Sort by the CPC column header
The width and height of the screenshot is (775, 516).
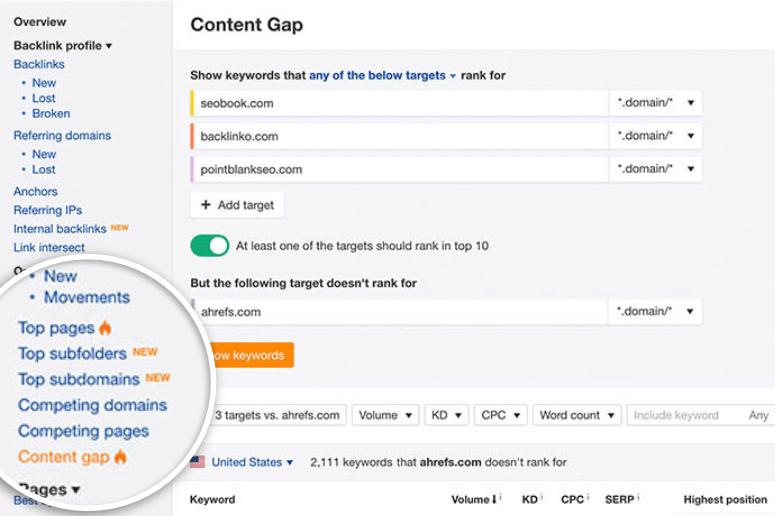(574, 500)
